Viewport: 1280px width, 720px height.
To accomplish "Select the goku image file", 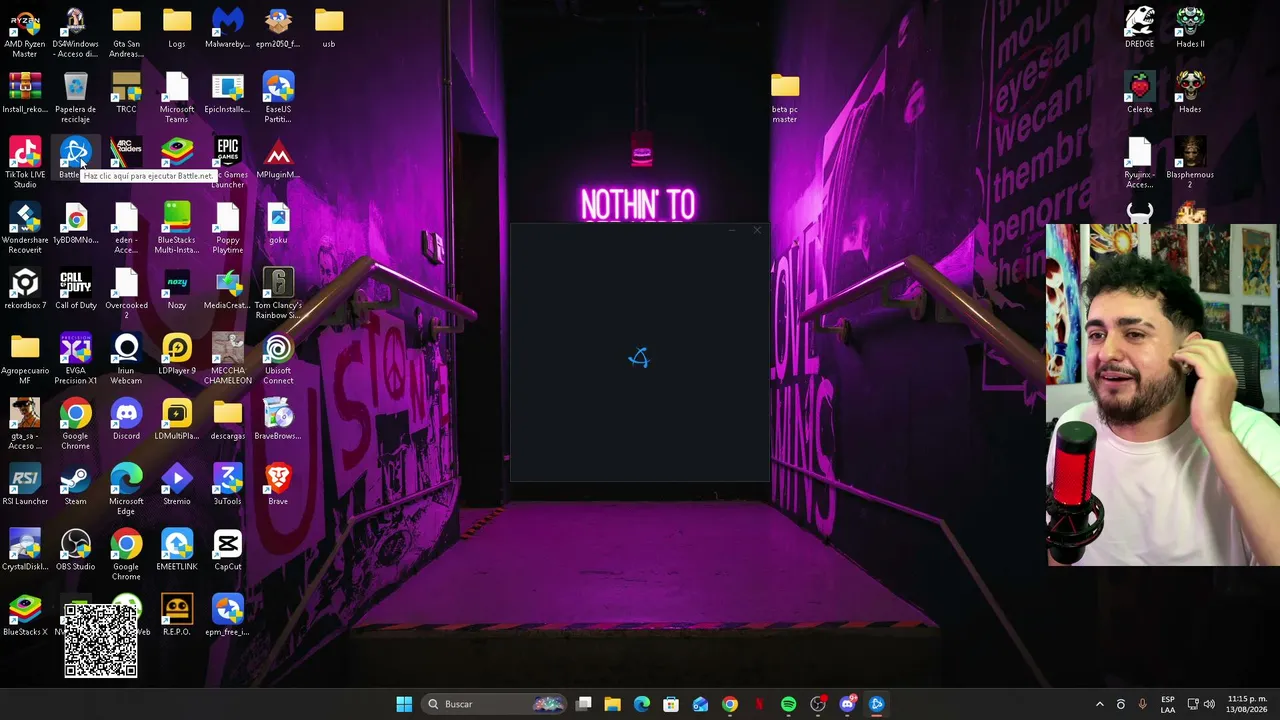I will click(278, 223).
